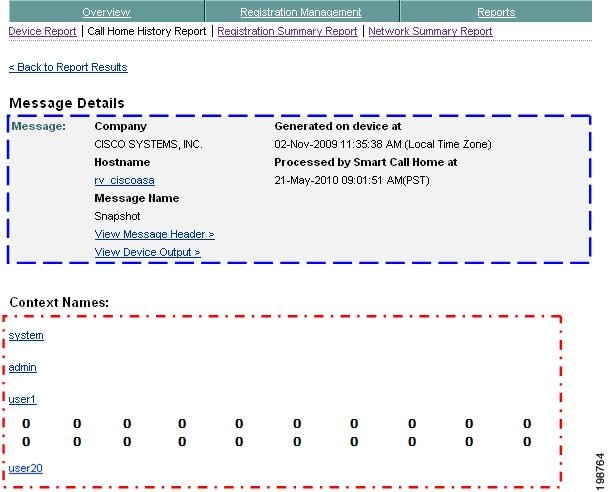The height and width of the screenshot is (492, 608).
Task: Click the Message Details heading
Action: tap(67, 103)
